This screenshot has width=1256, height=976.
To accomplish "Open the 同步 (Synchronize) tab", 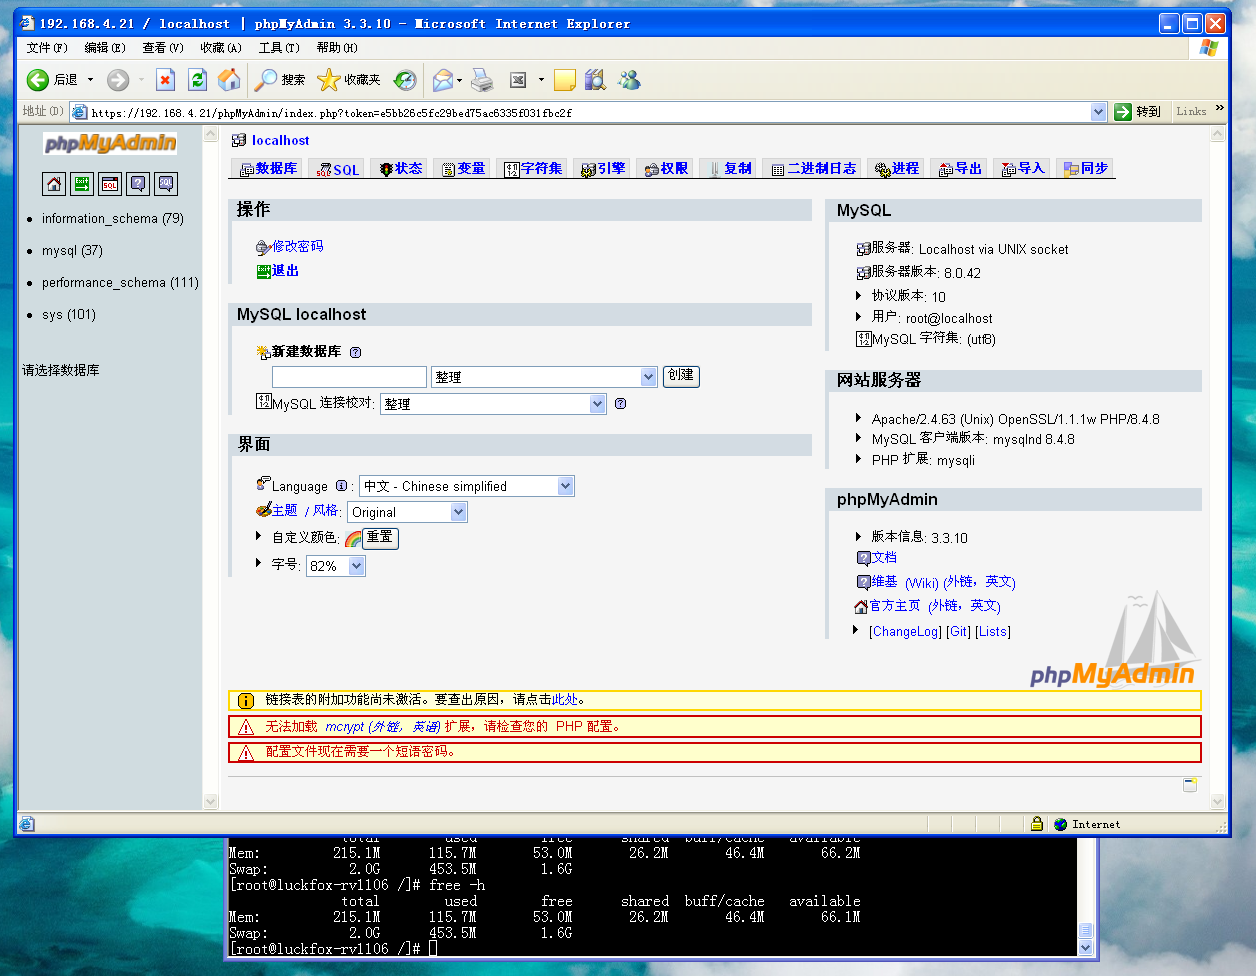I will pos(1086,169).
